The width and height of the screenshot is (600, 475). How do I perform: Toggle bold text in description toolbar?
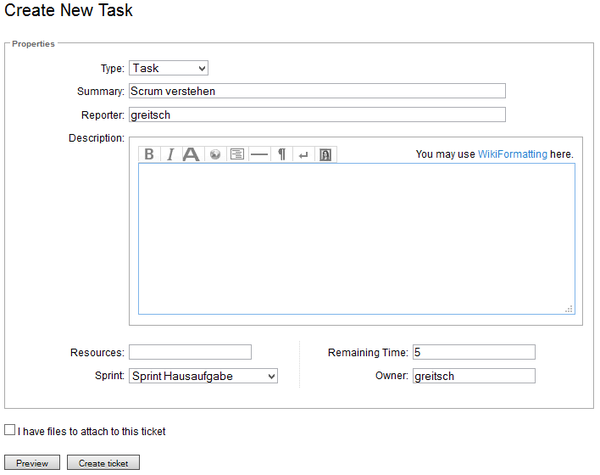[149, 154]
